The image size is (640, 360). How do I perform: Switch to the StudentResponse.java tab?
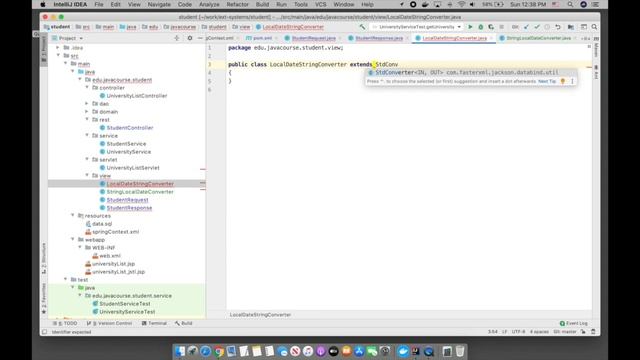click(379, 38)
